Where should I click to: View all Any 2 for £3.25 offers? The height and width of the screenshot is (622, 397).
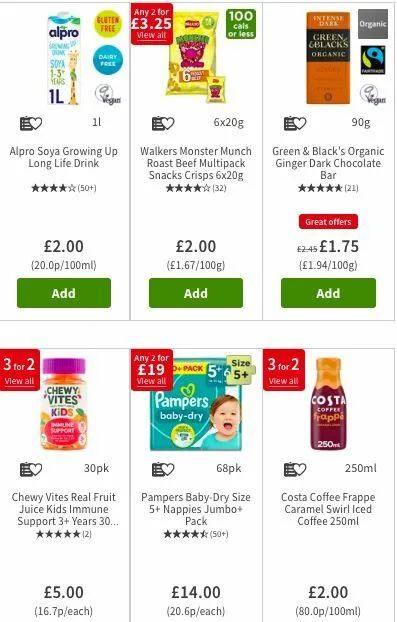pyautogui.click(x=152, y=35)
